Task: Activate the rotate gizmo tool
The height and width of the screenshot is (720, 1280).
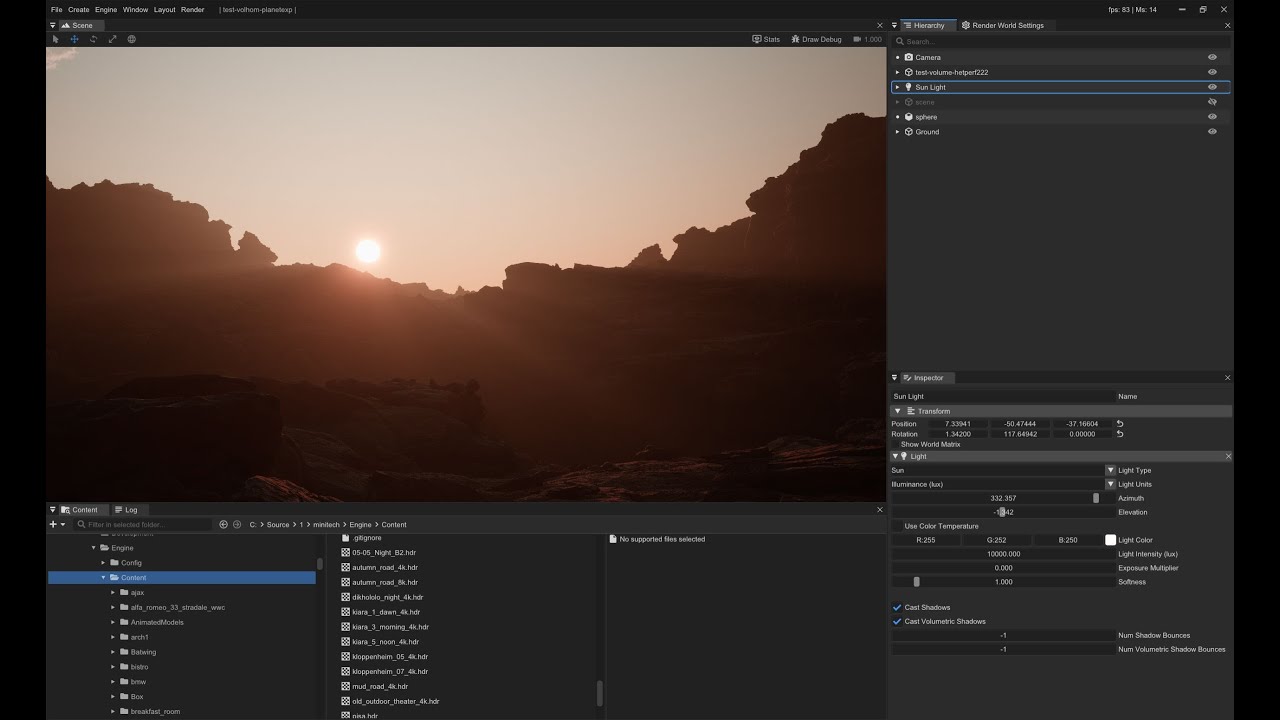Action: pos(93,39)
